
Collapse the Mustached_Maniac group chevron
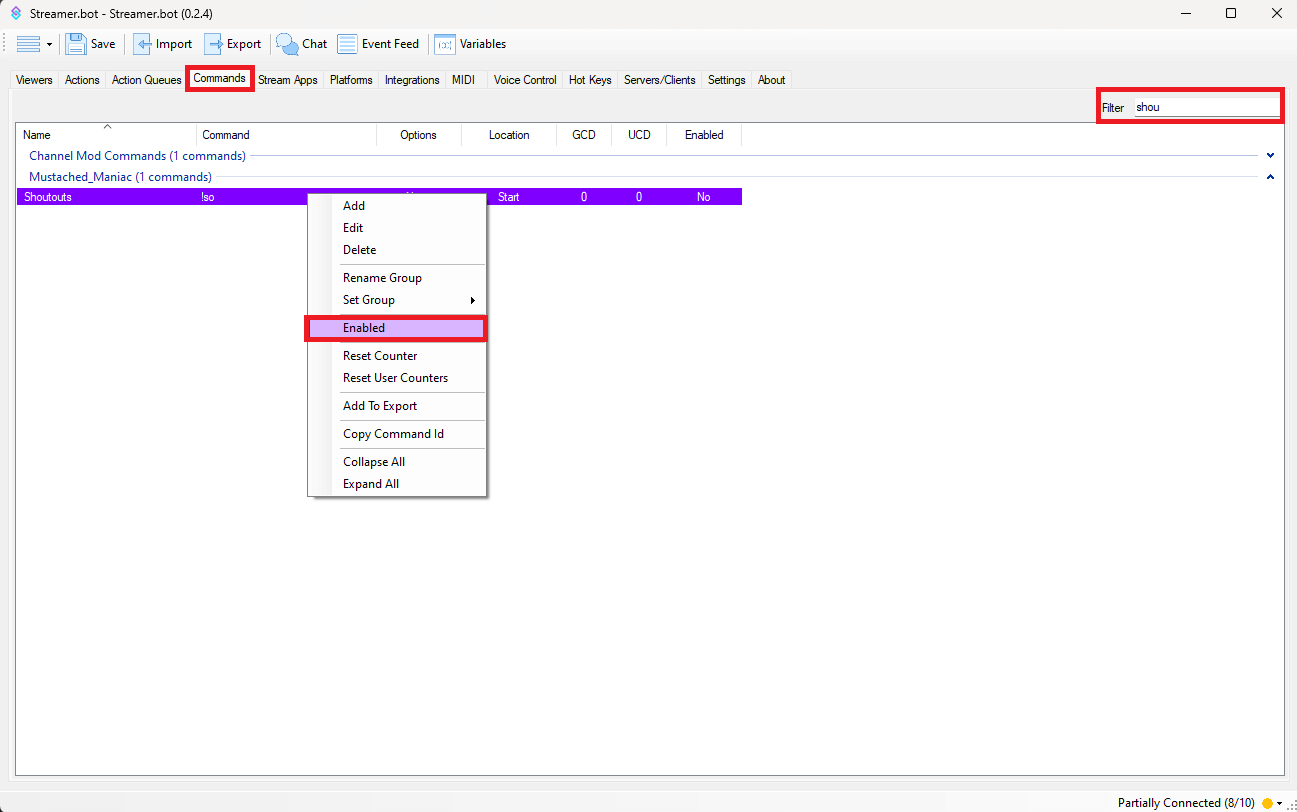(1270, 177)
